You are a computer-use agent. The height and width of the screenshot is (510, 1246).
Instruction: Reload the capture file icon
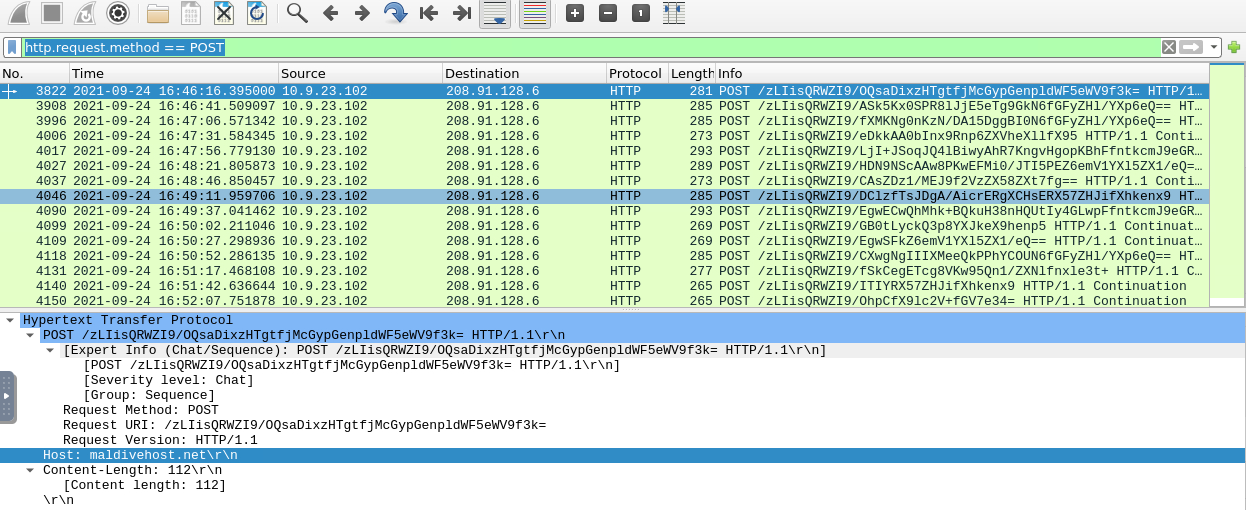tap(257, 13)
